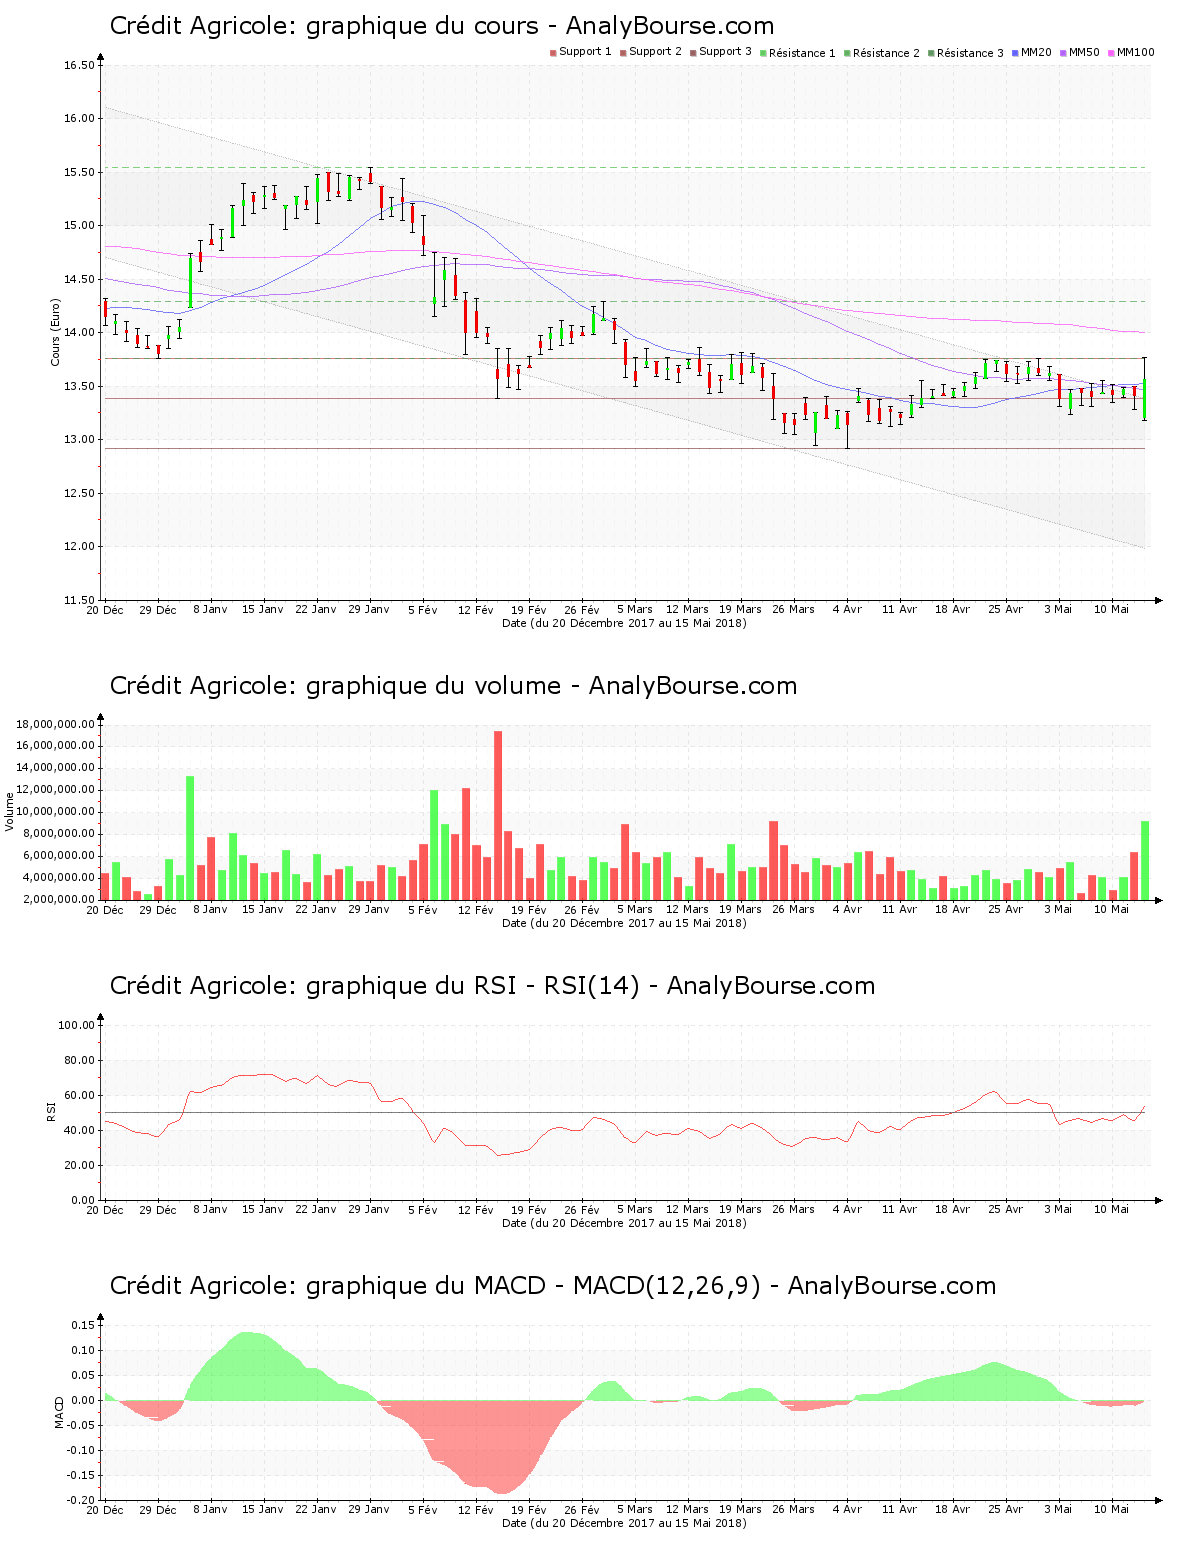Click the Support 3 legend entry
Screen dimensions: 1200x1550
click(x=720, y=52)
